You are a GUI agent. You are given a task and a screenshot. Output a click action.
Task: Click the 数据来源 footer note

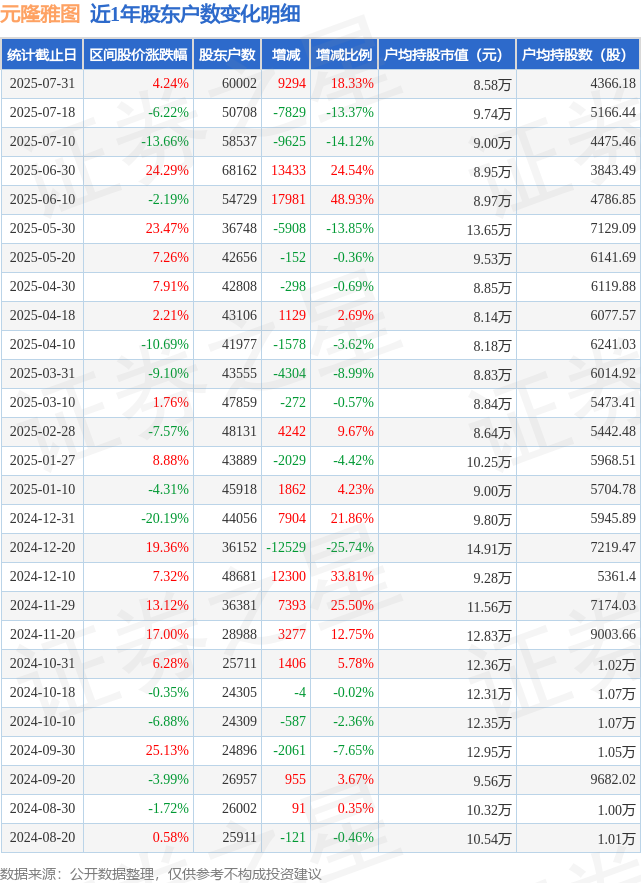pyautogui.click(x=161, y=873)
